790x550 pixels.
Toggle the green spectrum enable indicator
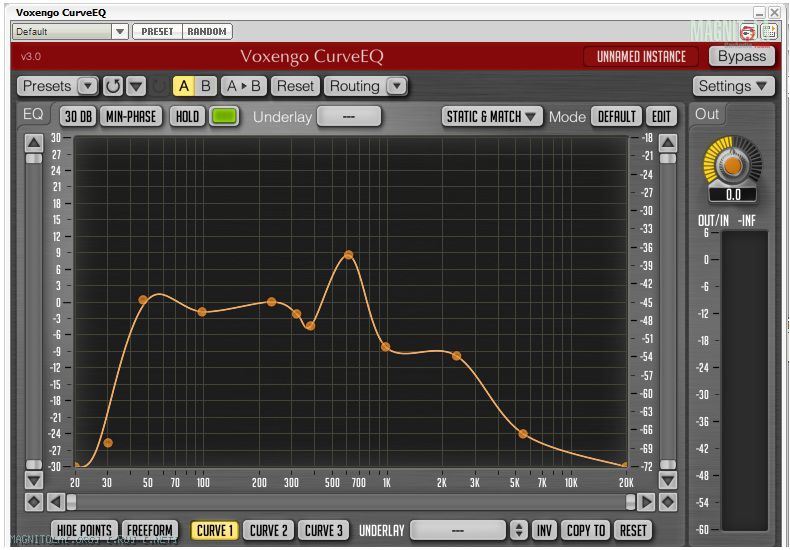coord(224,117)
